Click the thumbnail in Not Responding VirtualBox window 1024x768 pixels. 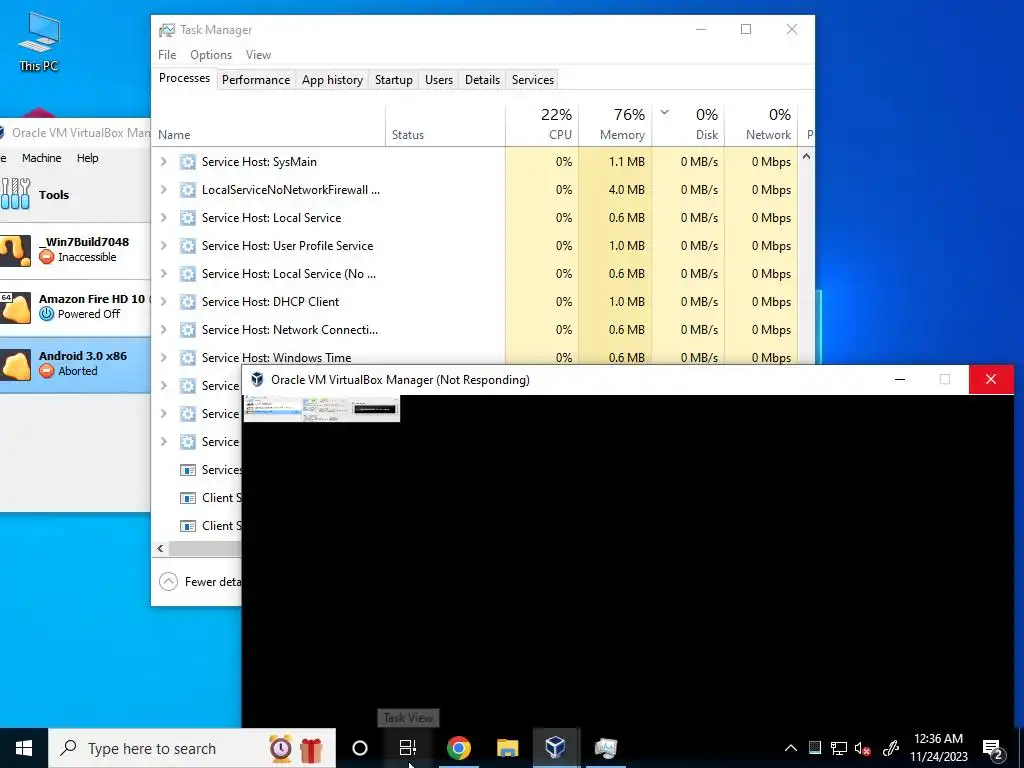pyautogui.click(x=321, y=408)
